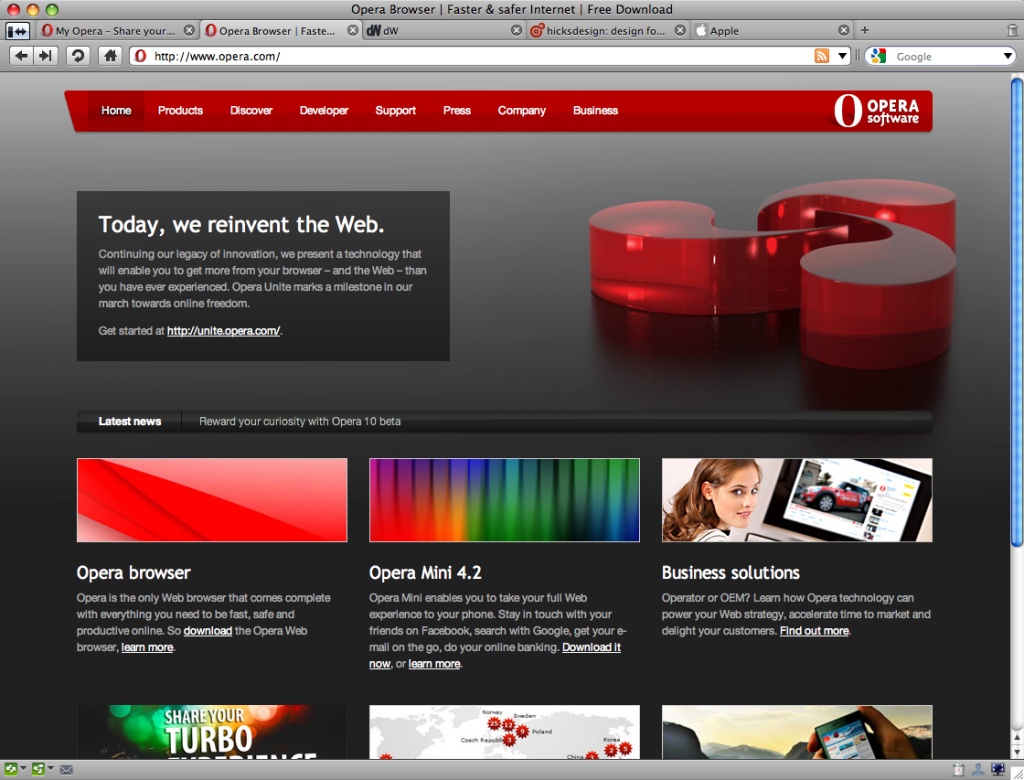Click the notes clipboard icon in status bar
The image size is (1024, 780).
point(958,770)
